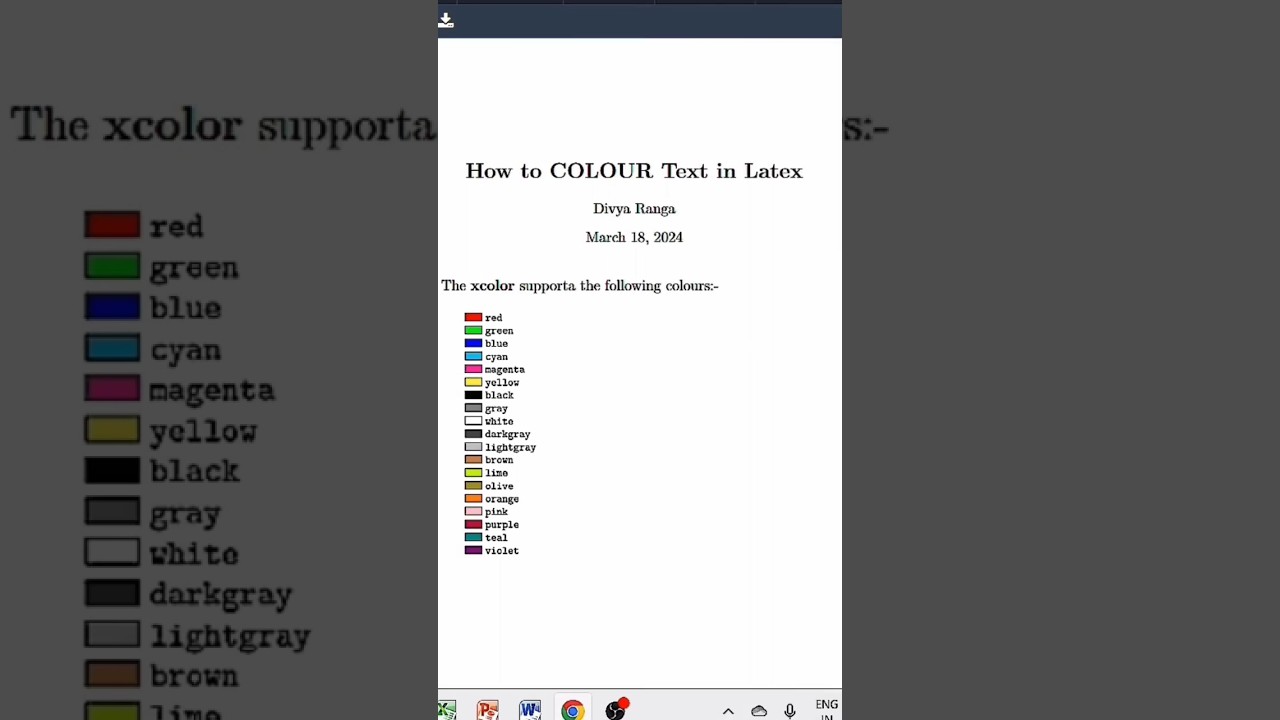This screenshot has width=1280, height=720.
Task: Click the yellow colour swatch
Action: [x=473, y=382]
